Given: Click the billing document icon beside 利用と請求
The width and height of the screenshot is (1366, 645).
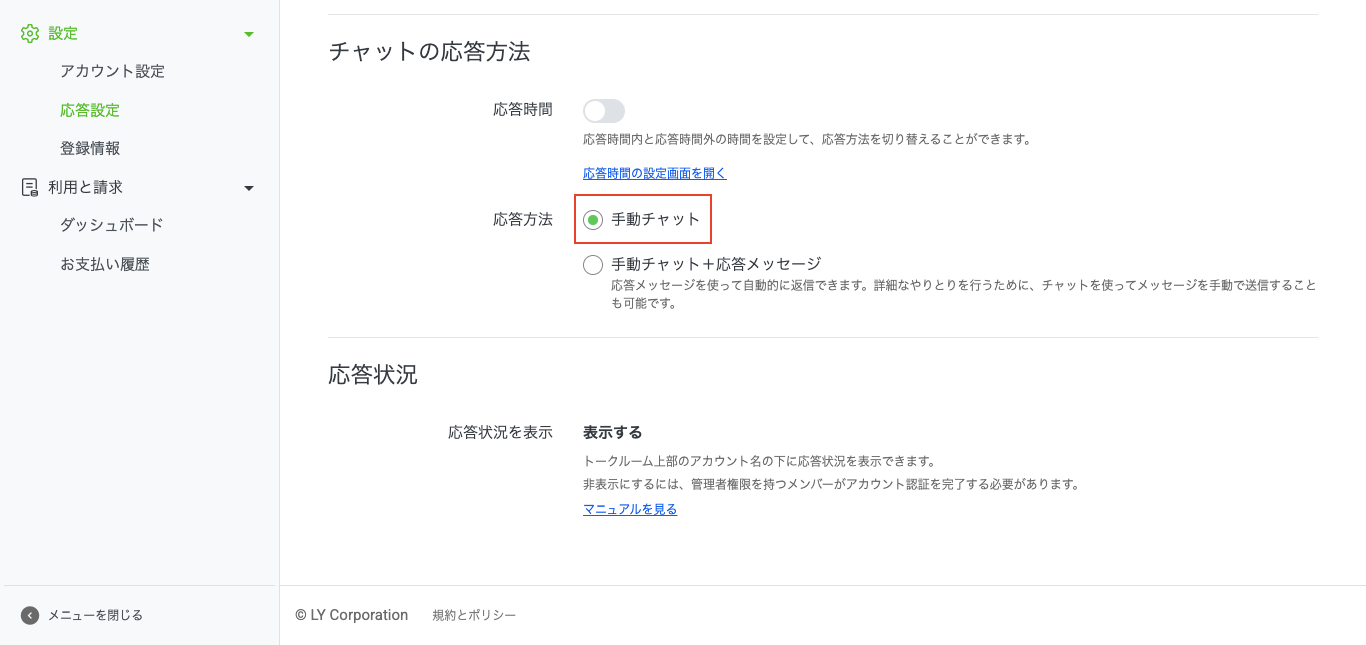Looking at the screenshot, I should (x=30, y=187).
